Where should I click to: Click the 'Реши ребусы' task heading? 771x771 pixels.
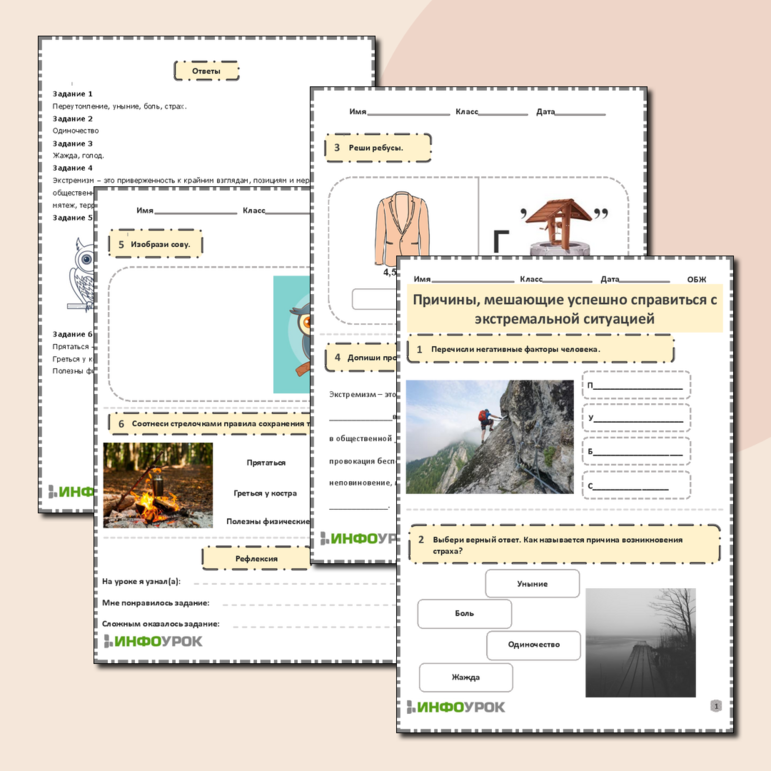coord(378,148)
